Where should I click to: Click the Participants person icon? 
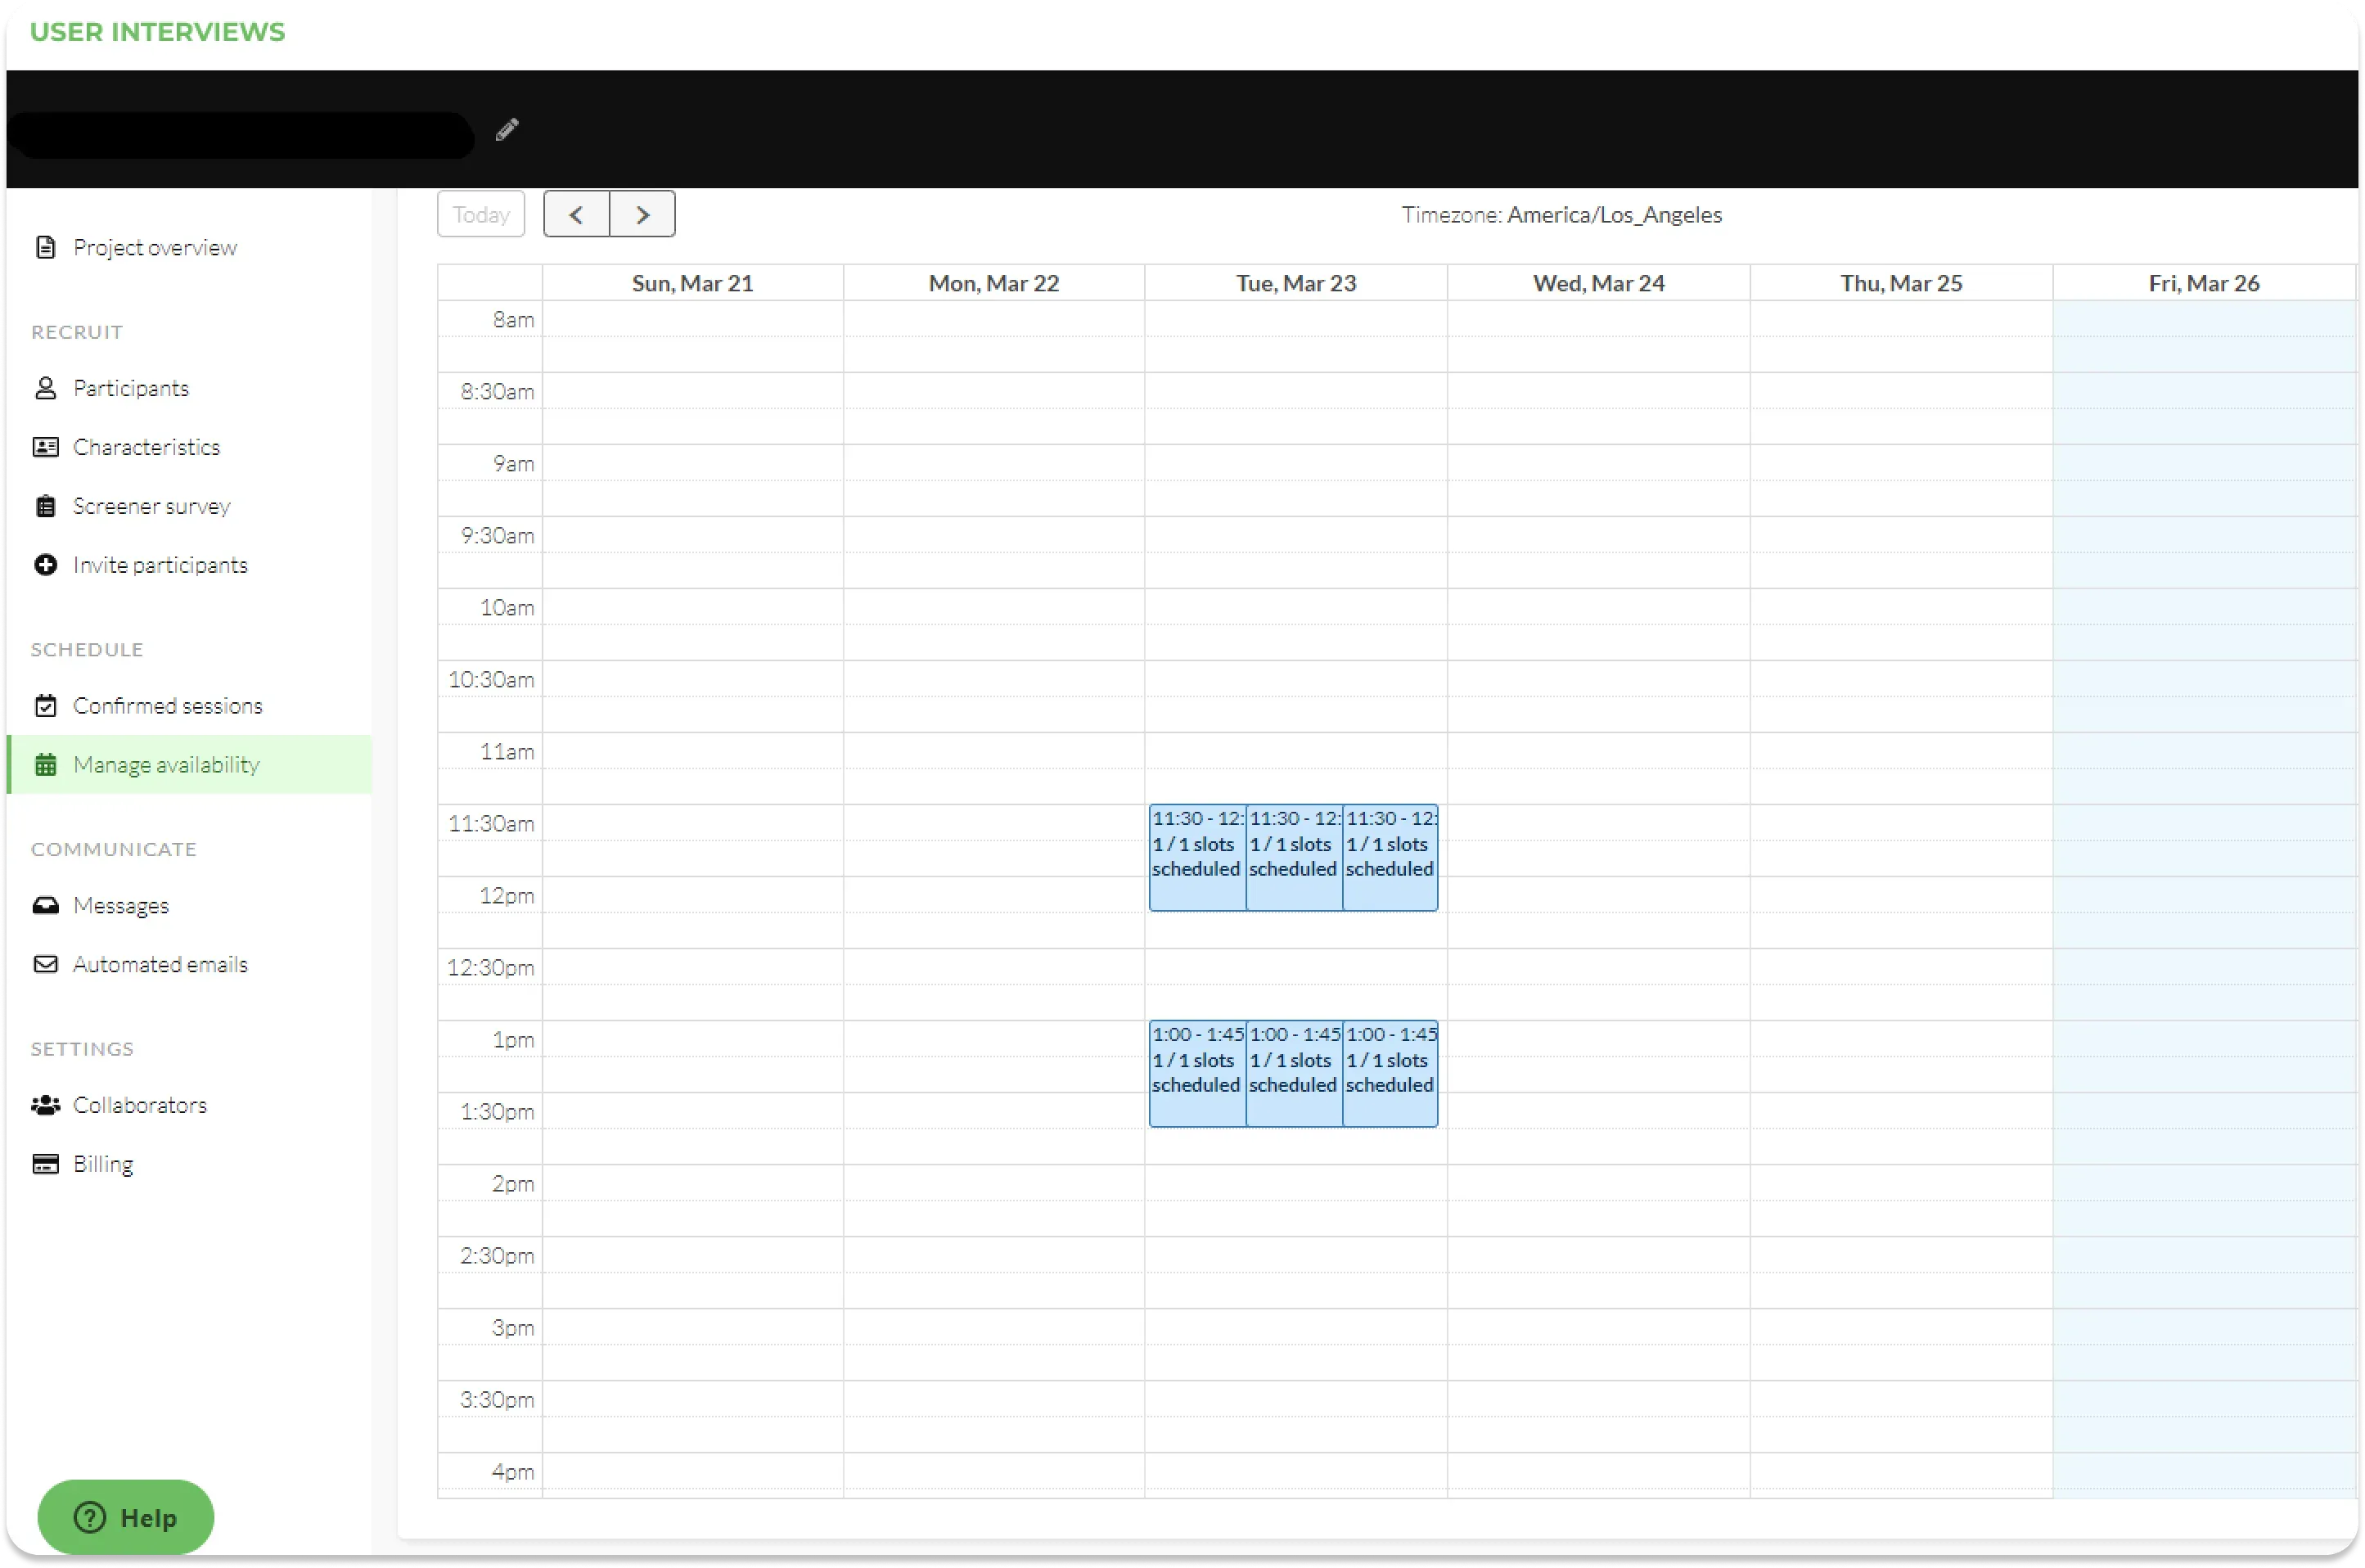[46, 388]
